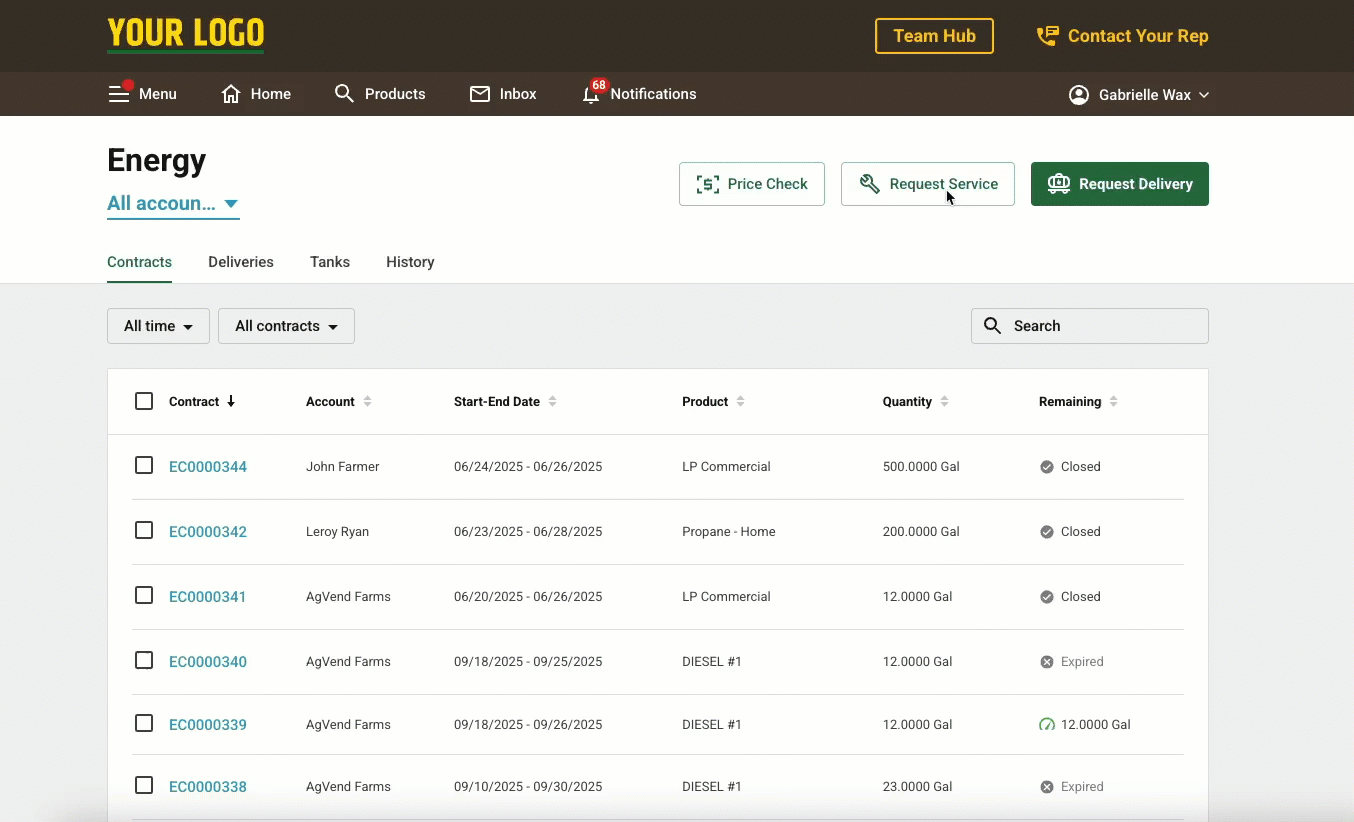Check the box for contract EC0000341
Viewport: 1354px width, 822px height.
[x=144, y=595]
